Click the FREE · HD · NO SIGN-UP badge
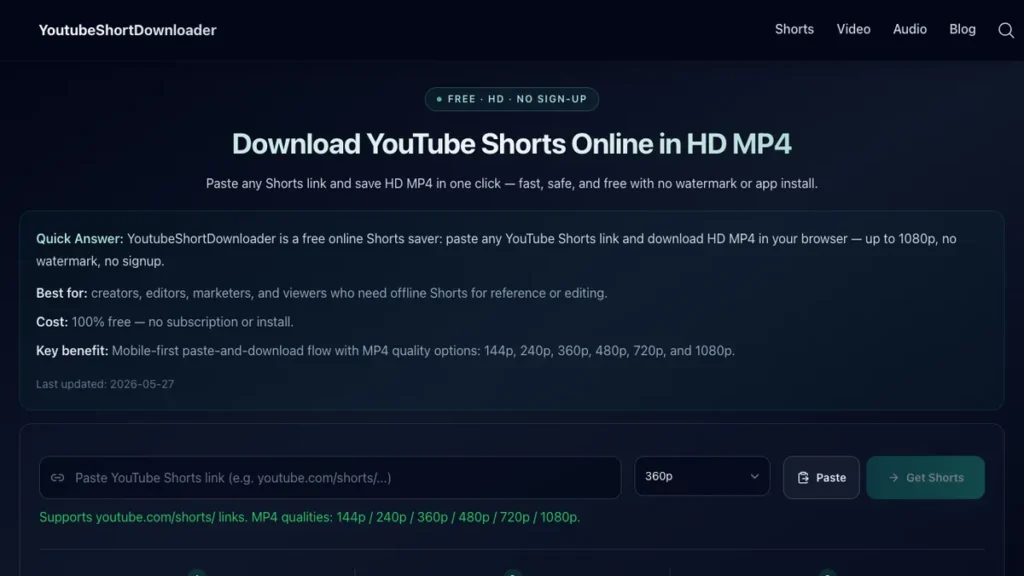Screen dimensions: 1024x576 [511, 99]
